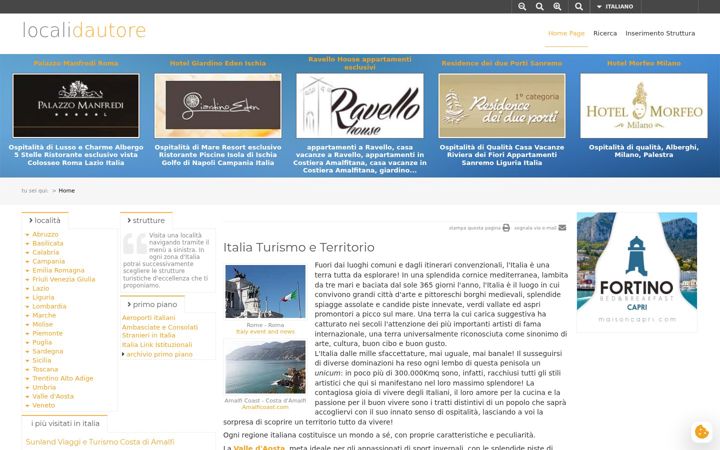Open Ambasciate e Consolati Stranieri link
The width and height of the screenshot is (720, 450).
160,331
